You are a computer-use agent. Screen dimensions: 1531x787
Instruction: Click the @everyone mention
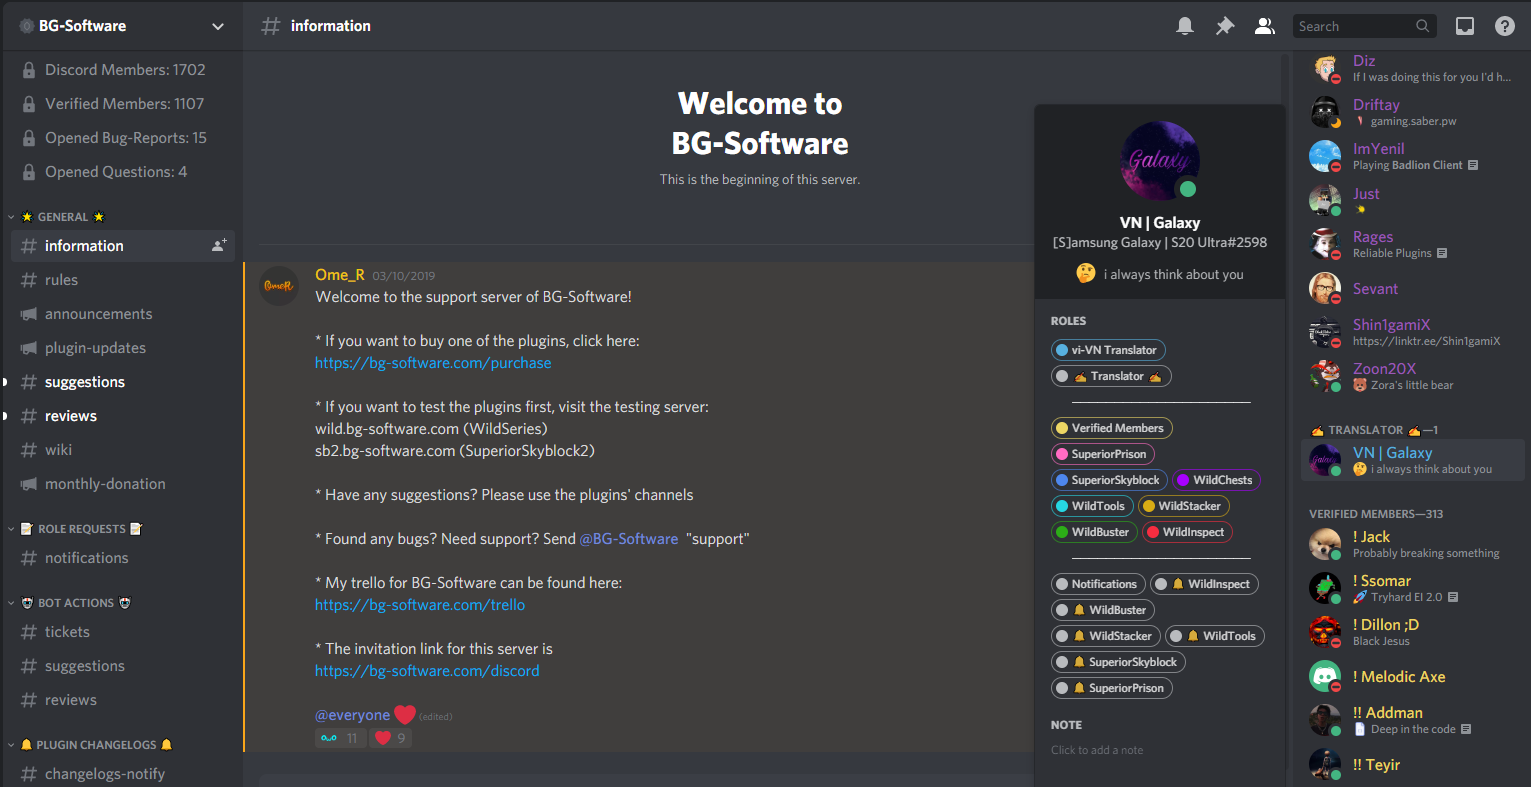pos(353,715)
